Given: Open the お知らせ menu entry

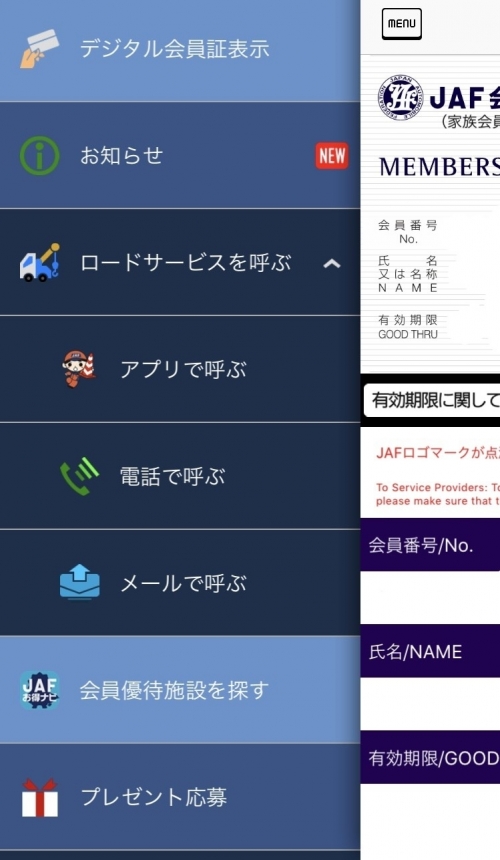Looking at the screenshot, I should (180, 155).
